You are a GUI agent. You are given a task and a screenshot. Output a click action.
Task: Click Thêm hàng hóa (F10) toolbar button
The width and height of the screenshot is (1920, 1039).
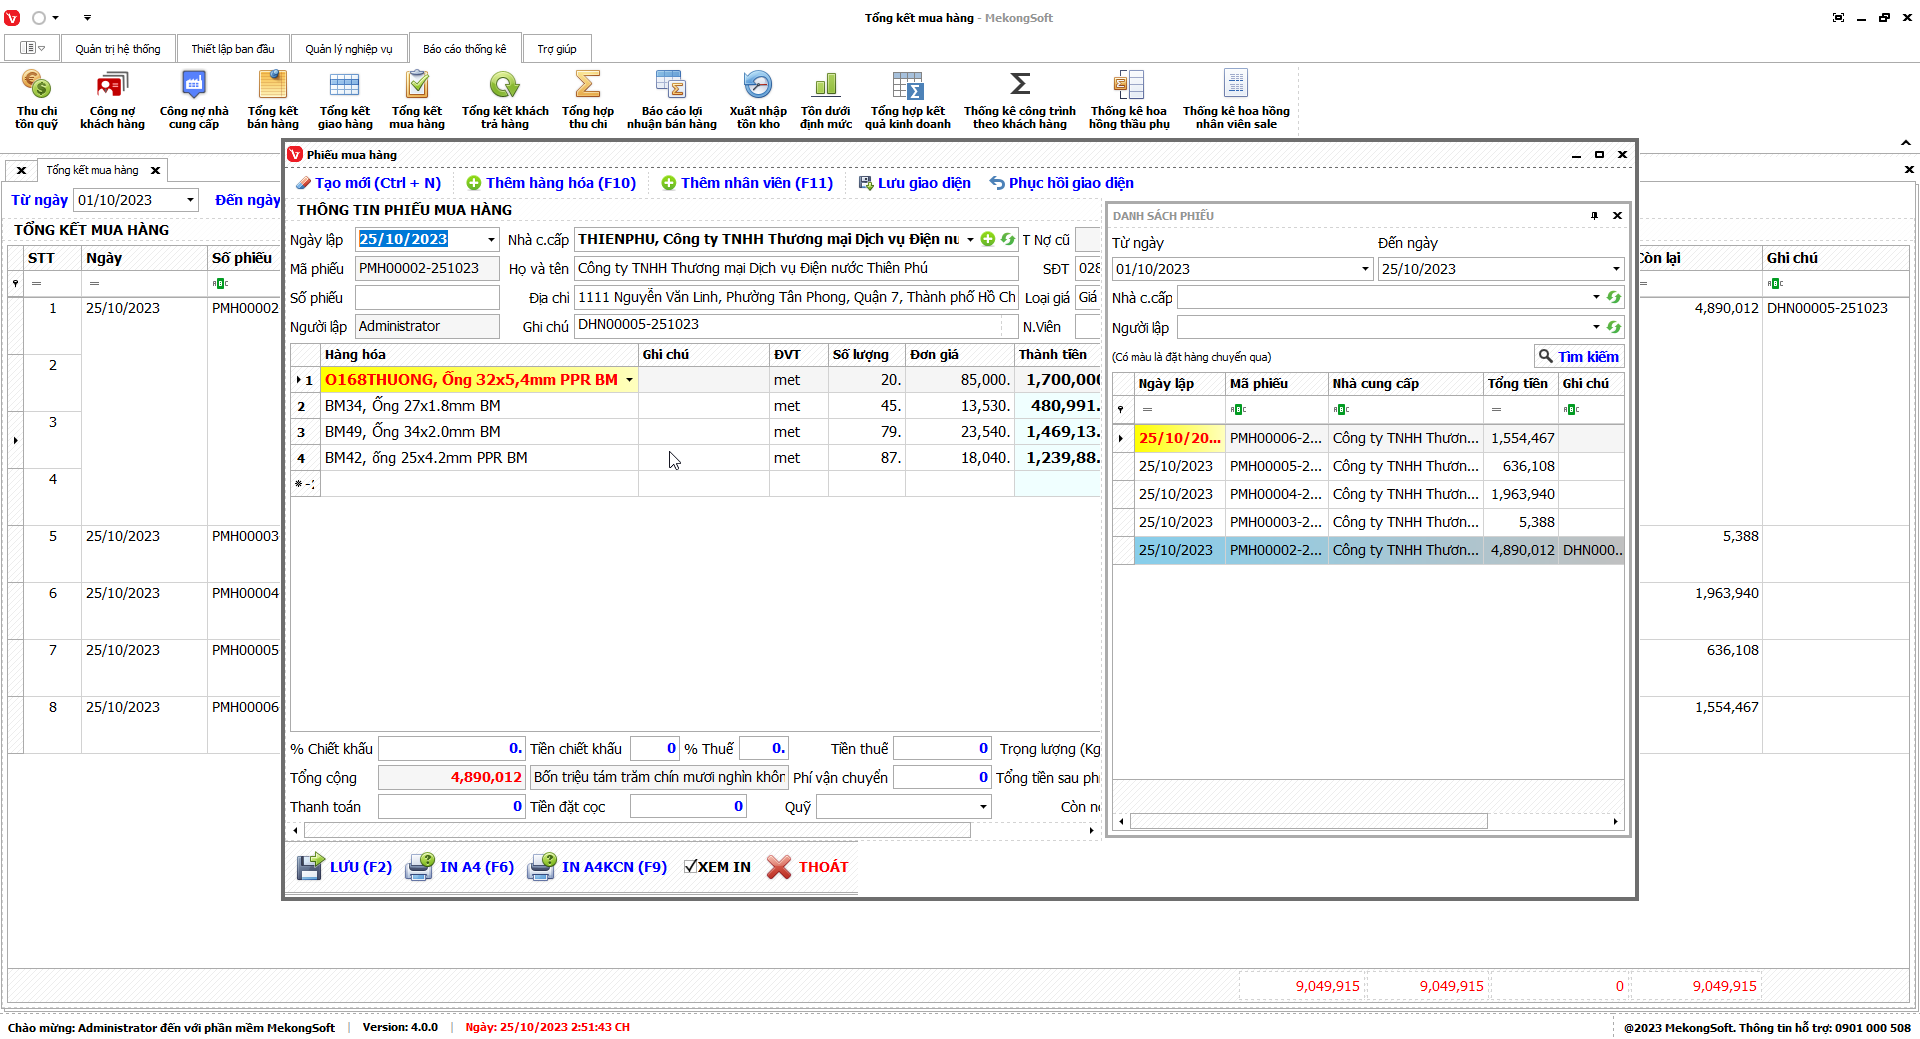click(551, 183)
